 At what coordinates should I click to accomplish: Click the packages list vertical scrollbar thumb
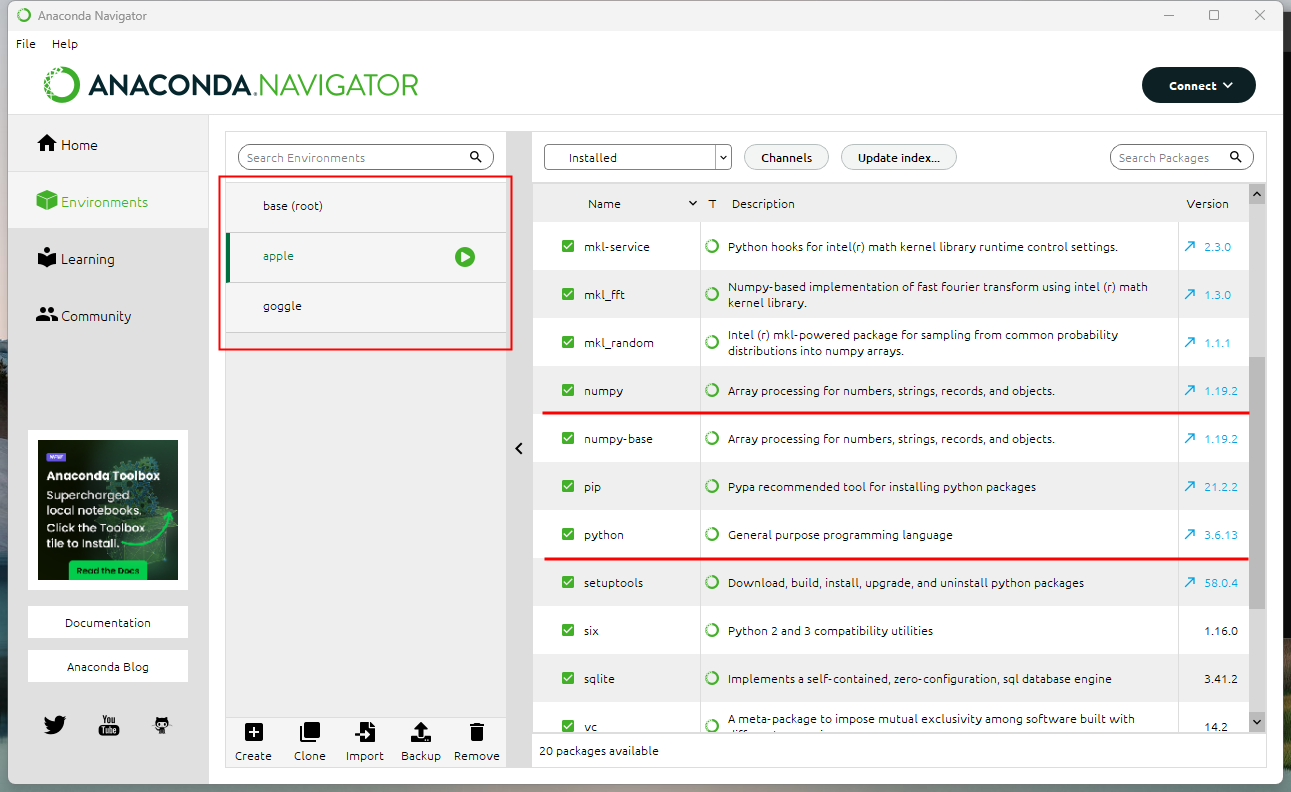pos(1257,482)
